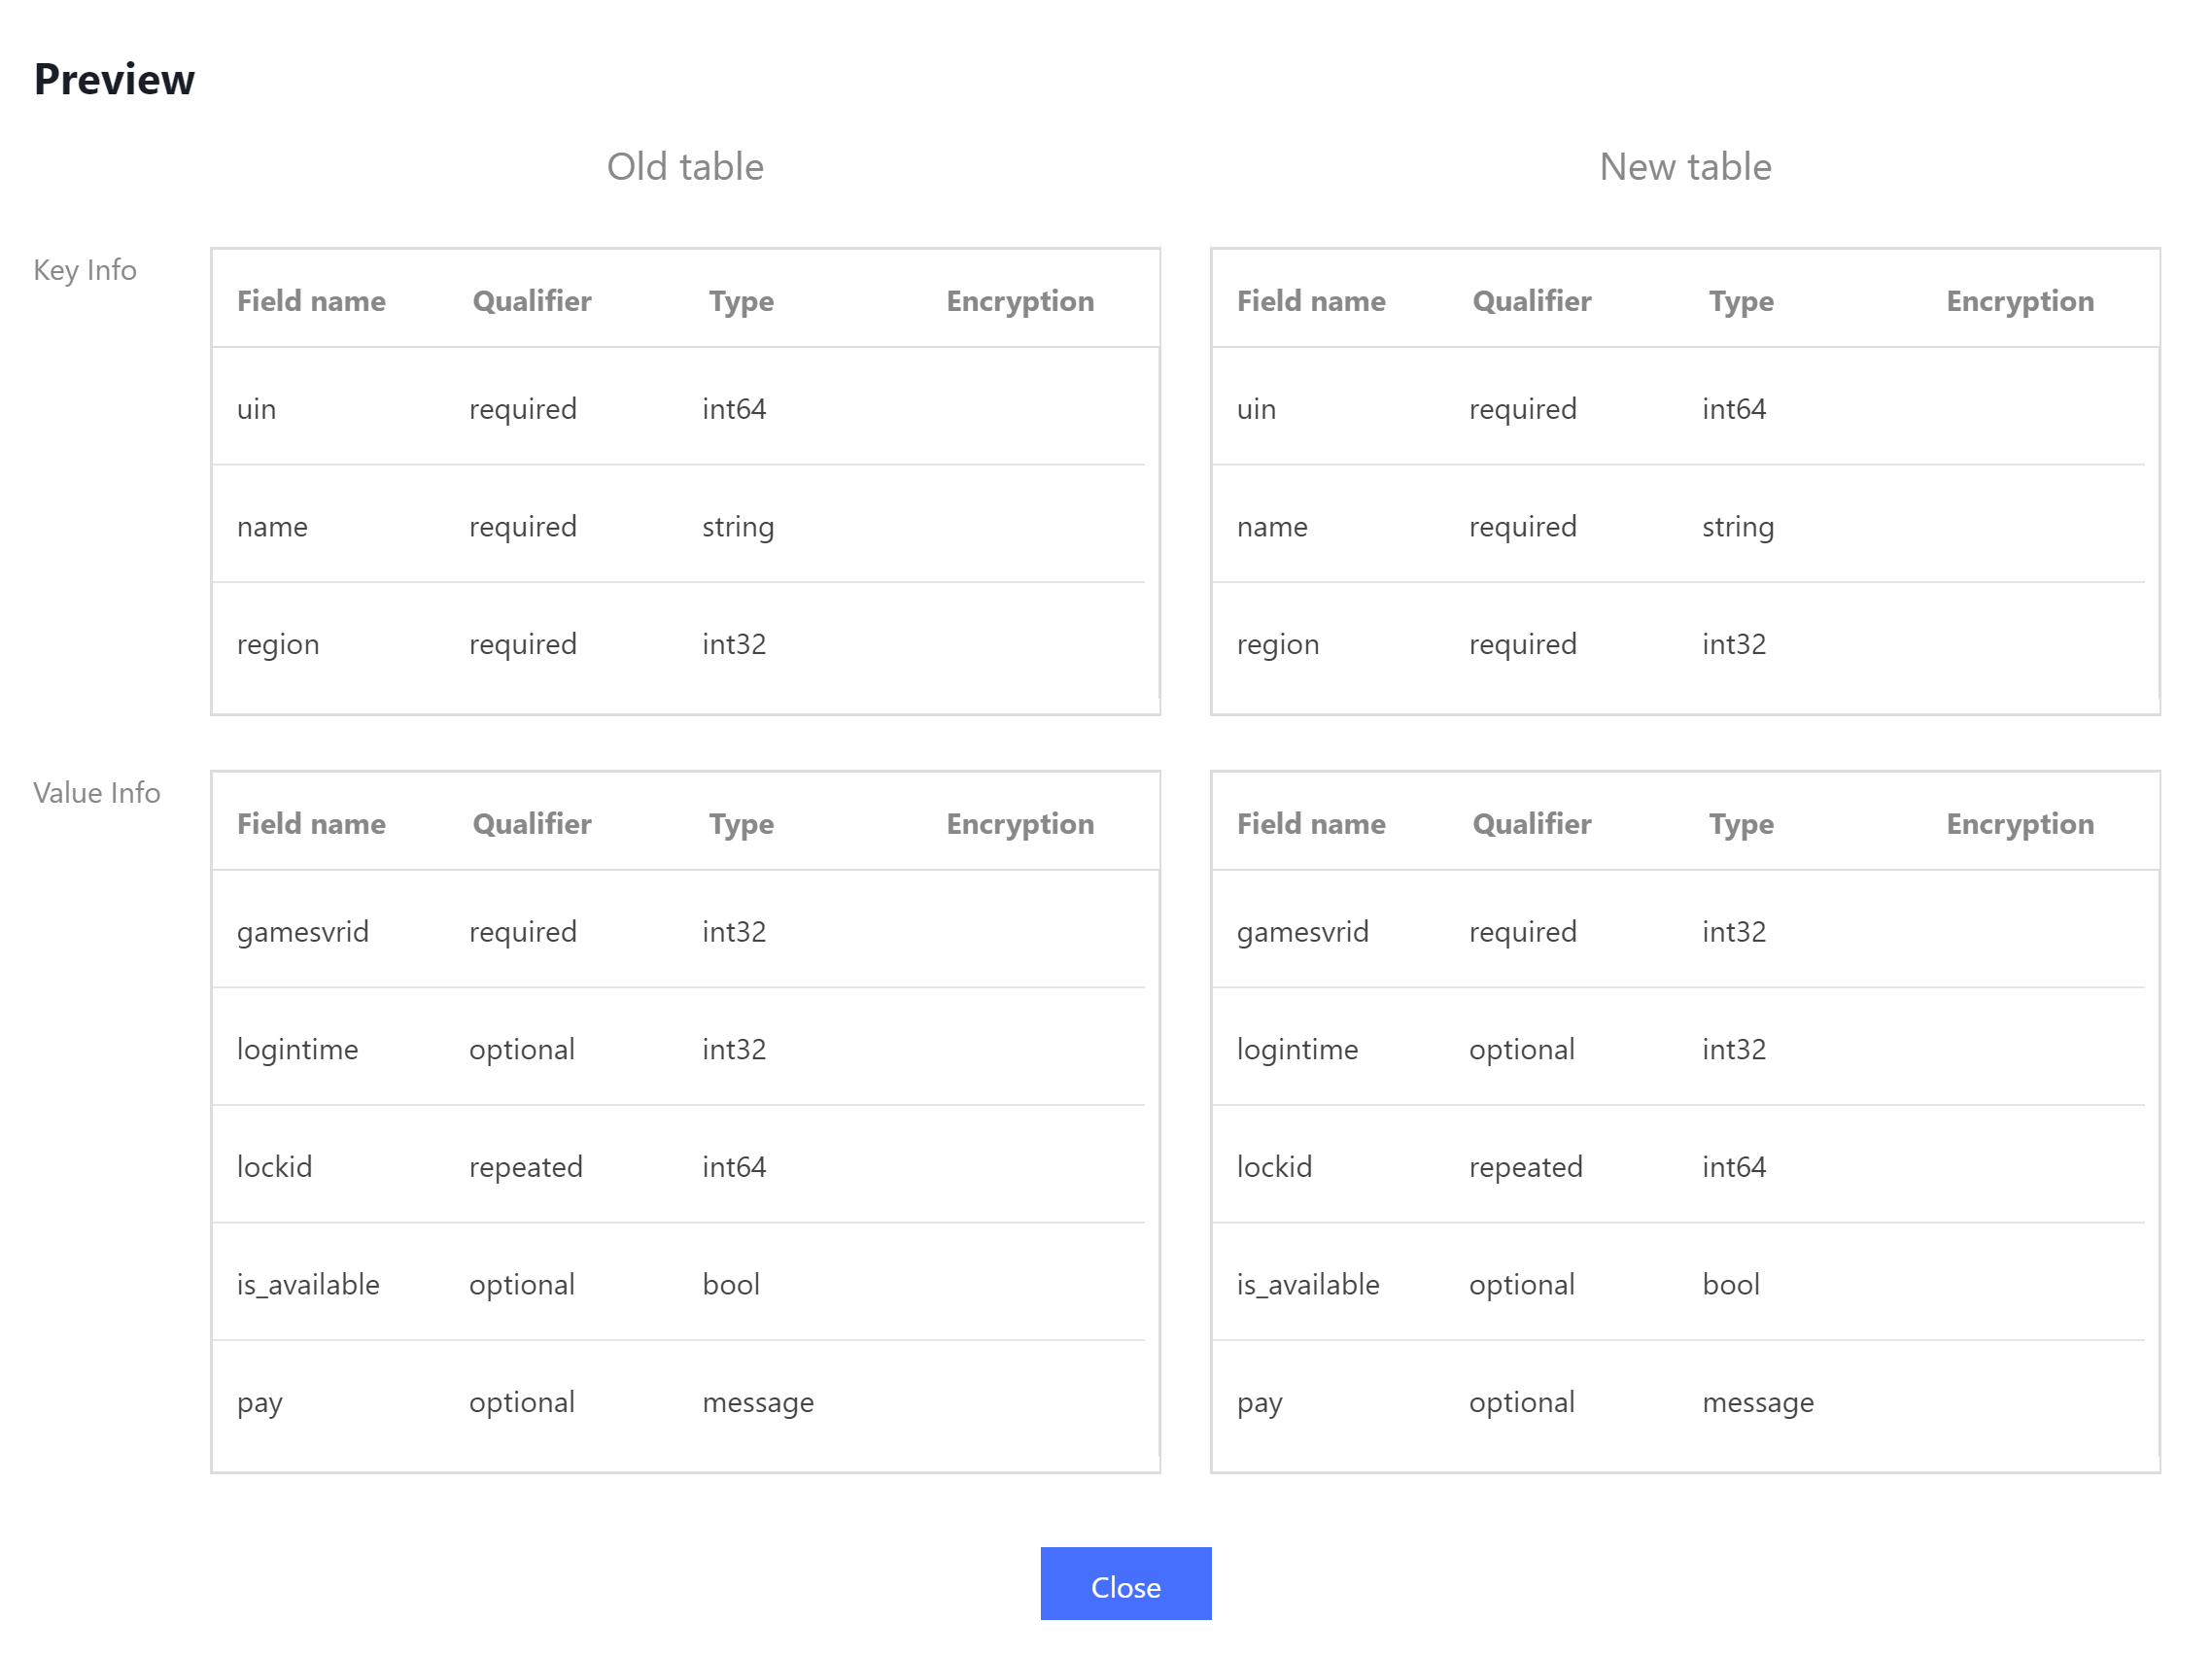
Task: Select the region field in New table
Action: [1278, 644]
